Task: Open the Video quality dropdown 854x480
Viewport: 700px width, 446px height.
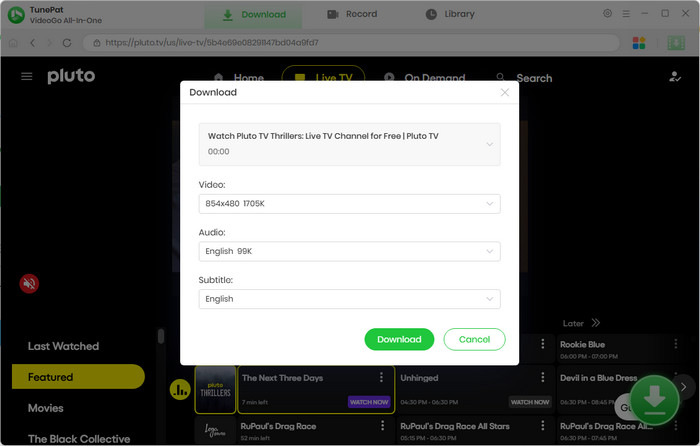Action: point(350,204)
